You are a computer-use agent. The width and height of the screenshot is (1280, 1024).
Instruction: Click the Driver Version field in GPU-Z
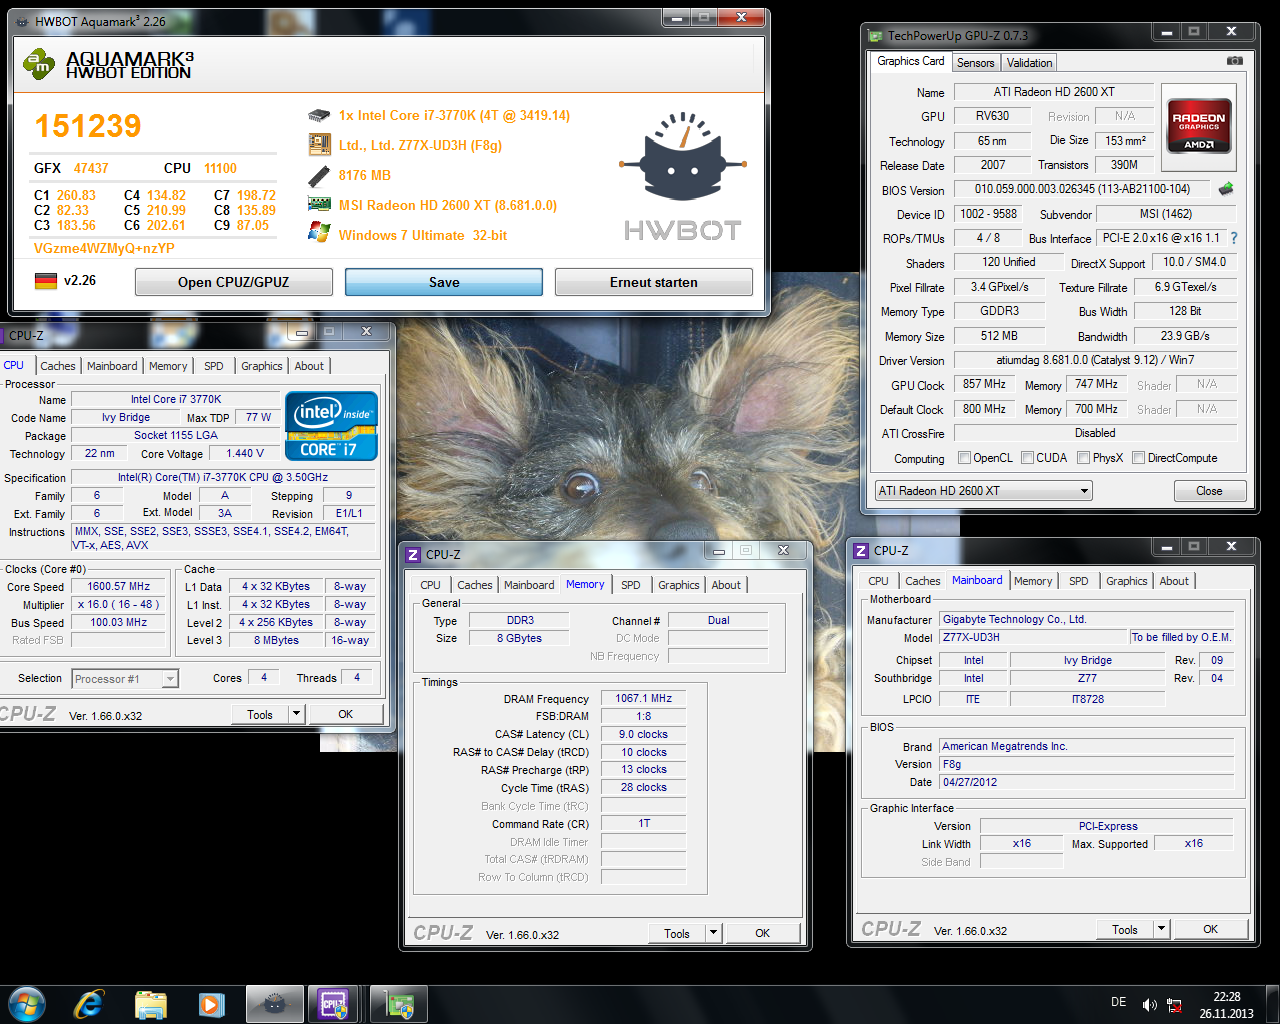[1095, 360]
